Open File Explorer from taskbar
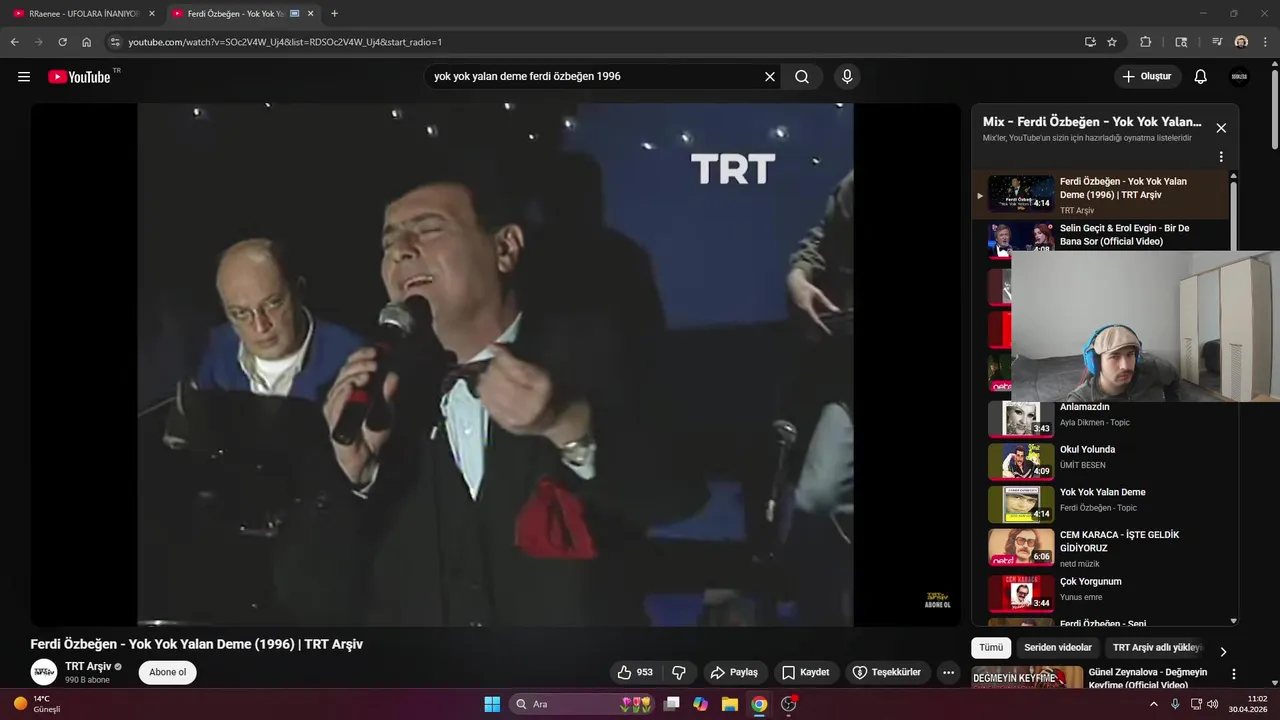1280x720 pixels. 730,704
